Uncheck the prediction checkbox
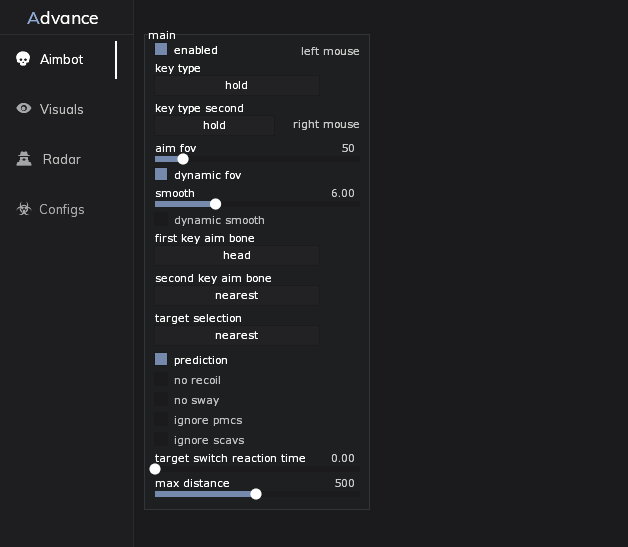The image size is (628, 547). pos(161,359)
